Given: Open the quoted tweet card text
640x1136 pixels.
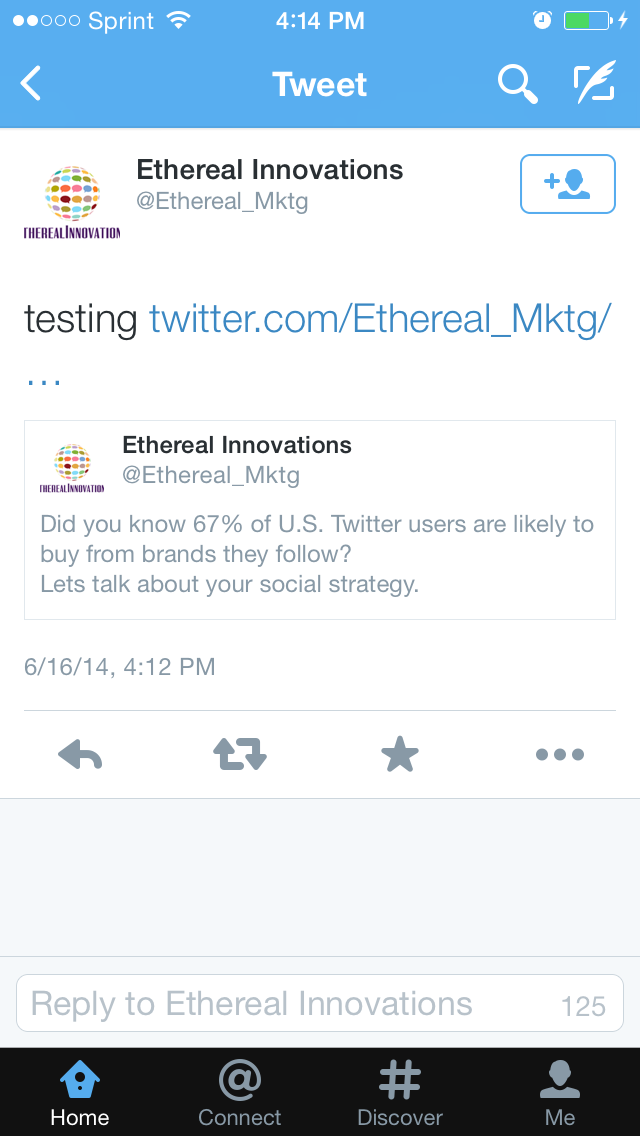Looking at the screenshot, I should 317,554.
